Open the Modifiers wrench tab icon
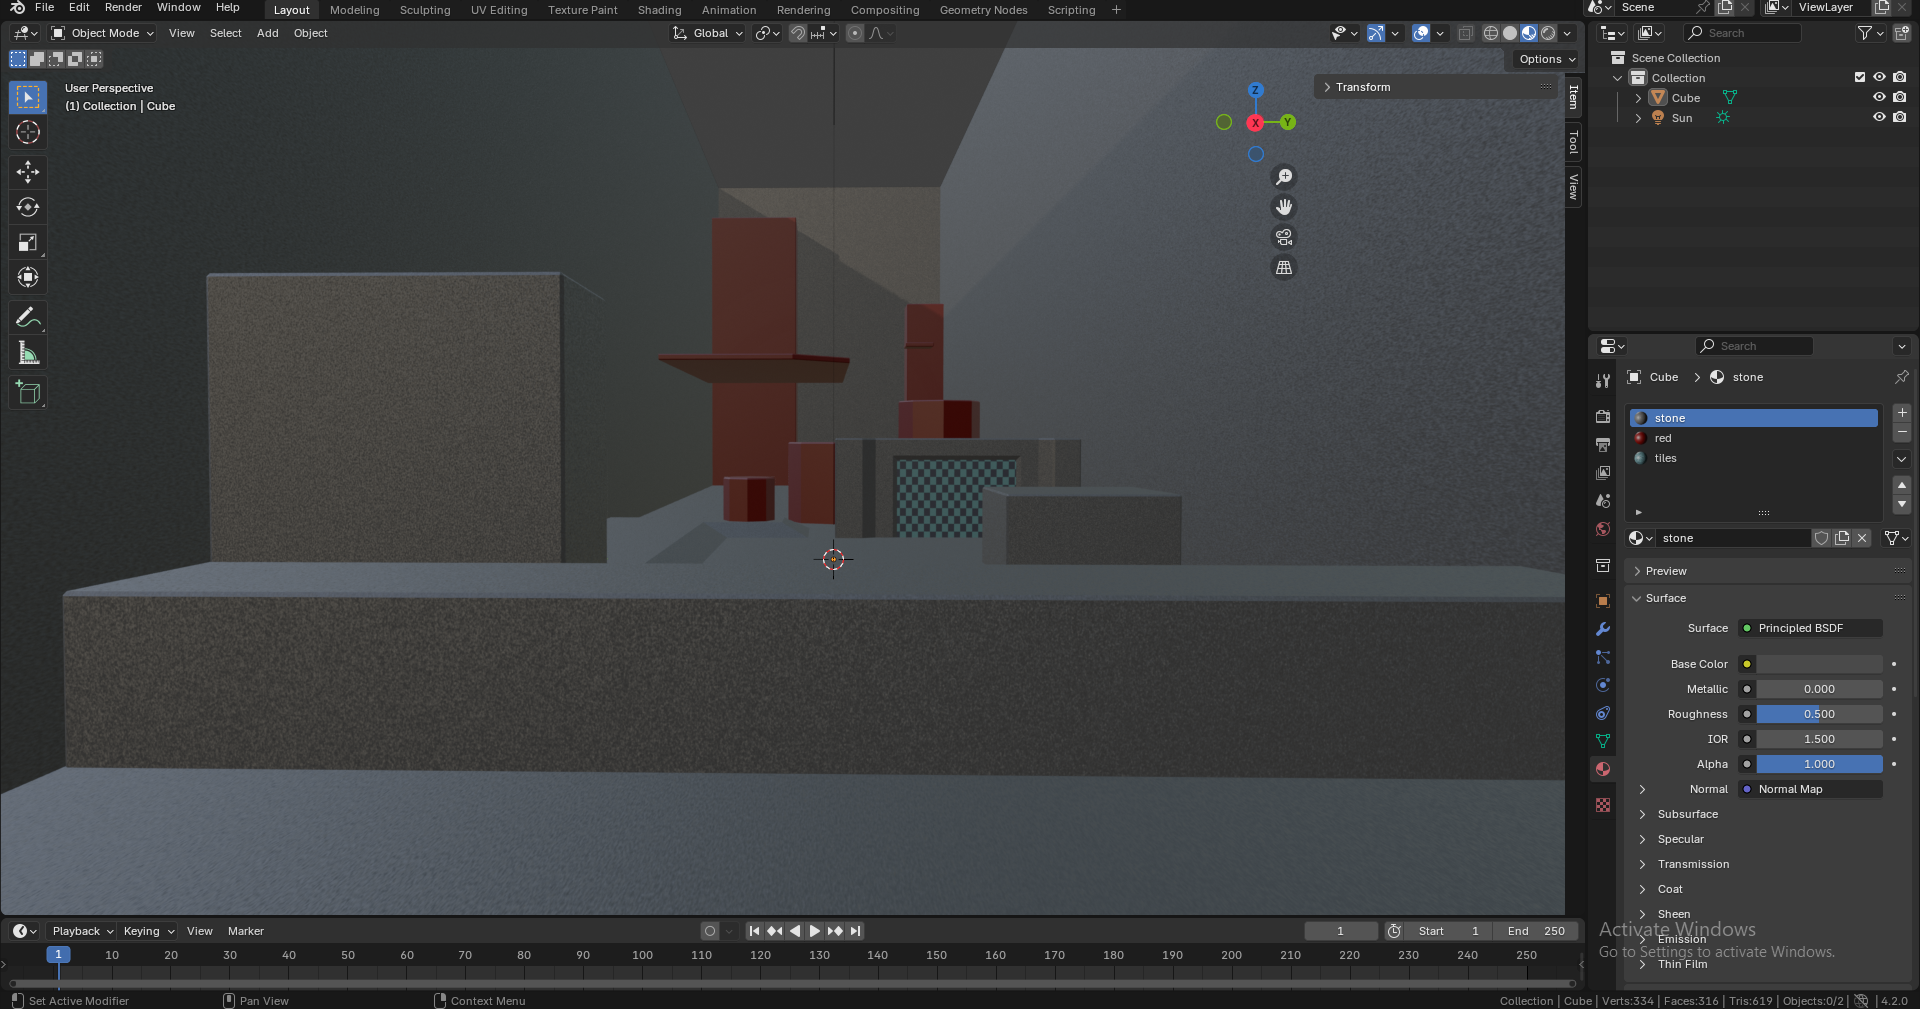The height and width of the screenshot is (1009, 1920). 1603,629
